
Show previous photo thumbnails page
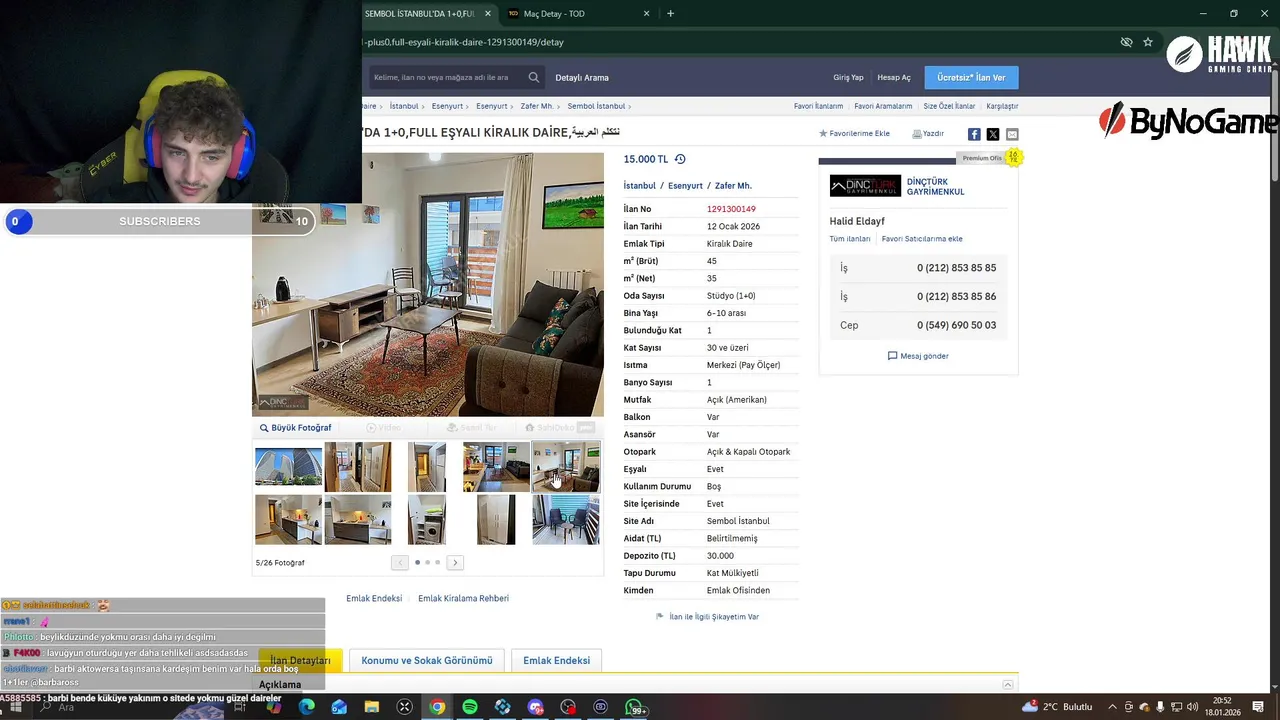pyautogui.click(x=400, y=563)
